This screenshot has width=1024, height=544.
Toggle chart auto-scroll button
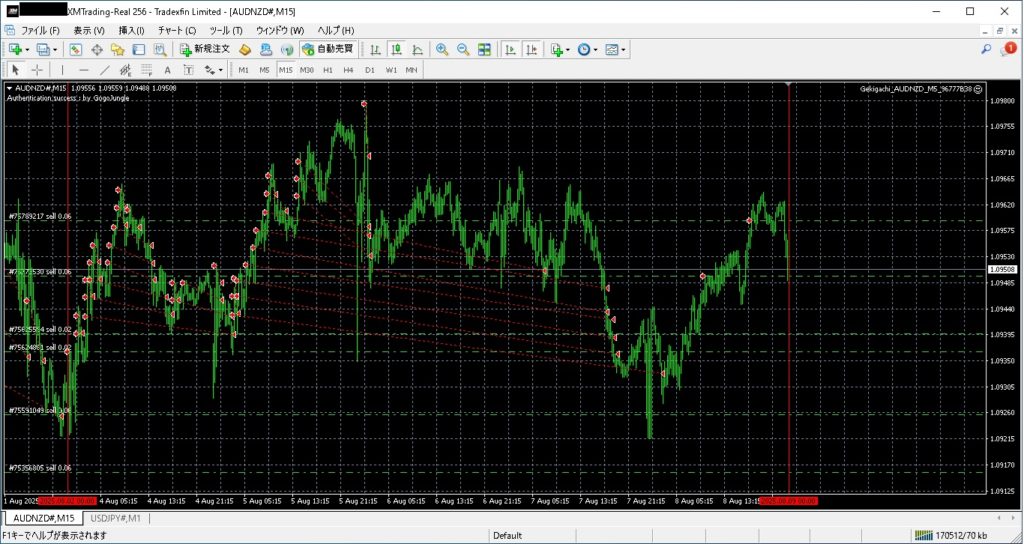[510, 49]
